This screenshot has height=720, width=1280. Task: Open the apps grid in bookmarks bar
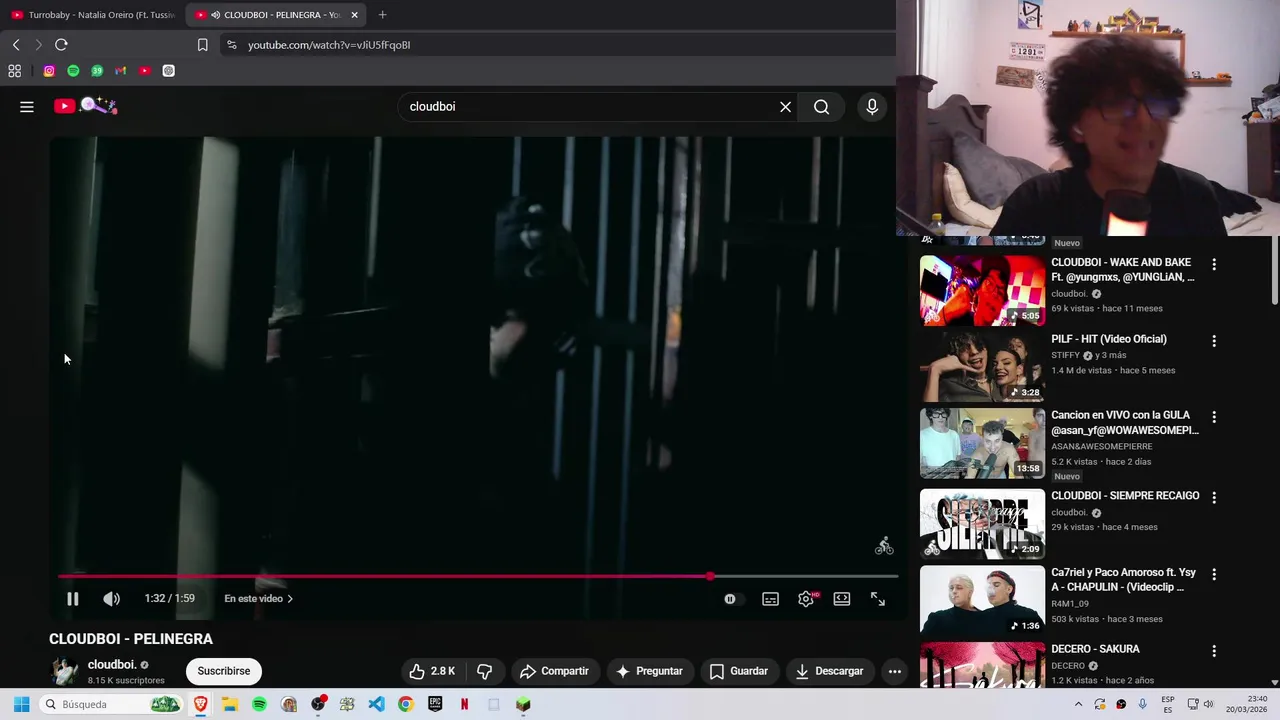point(15,71)
